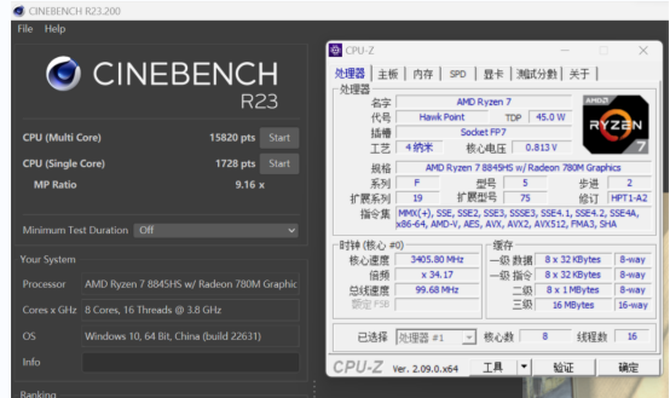Click the extended model value 75

525,198
